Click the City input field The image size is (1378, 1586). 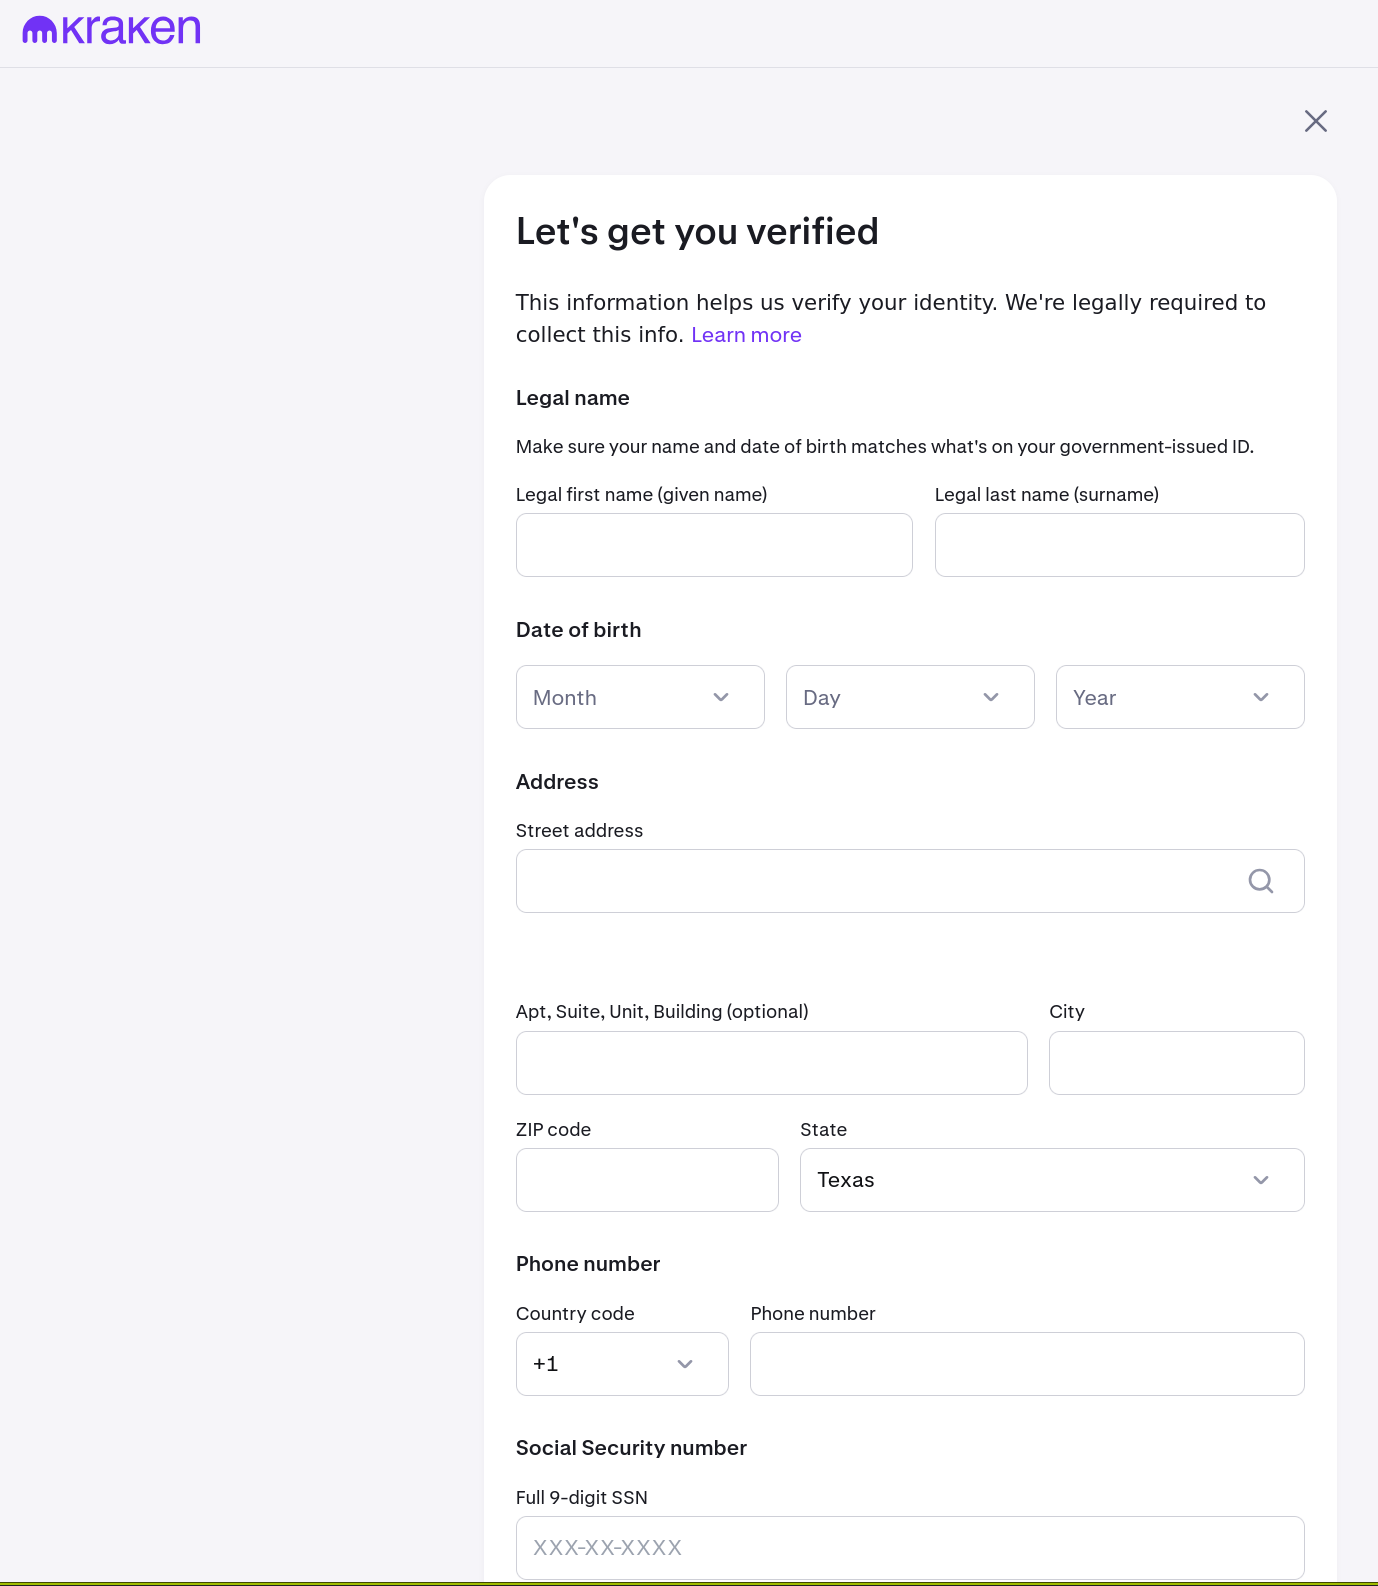[1176, 1063]
